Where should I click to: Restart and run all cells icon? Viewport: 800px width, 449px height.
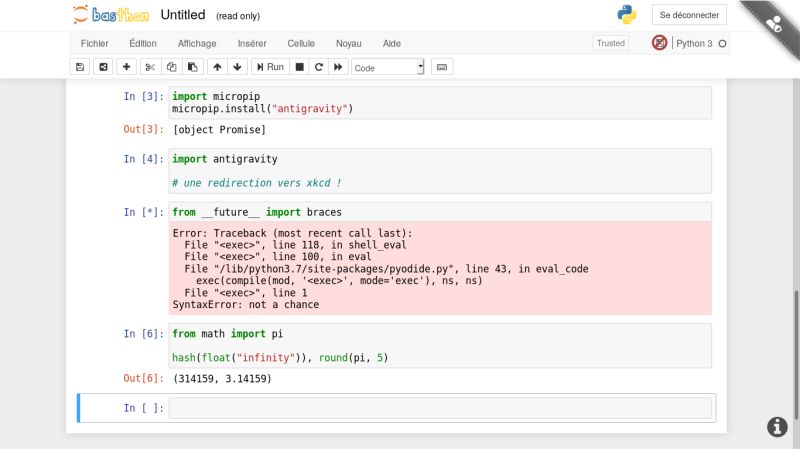pyautogui.click(x=338, y=67)
